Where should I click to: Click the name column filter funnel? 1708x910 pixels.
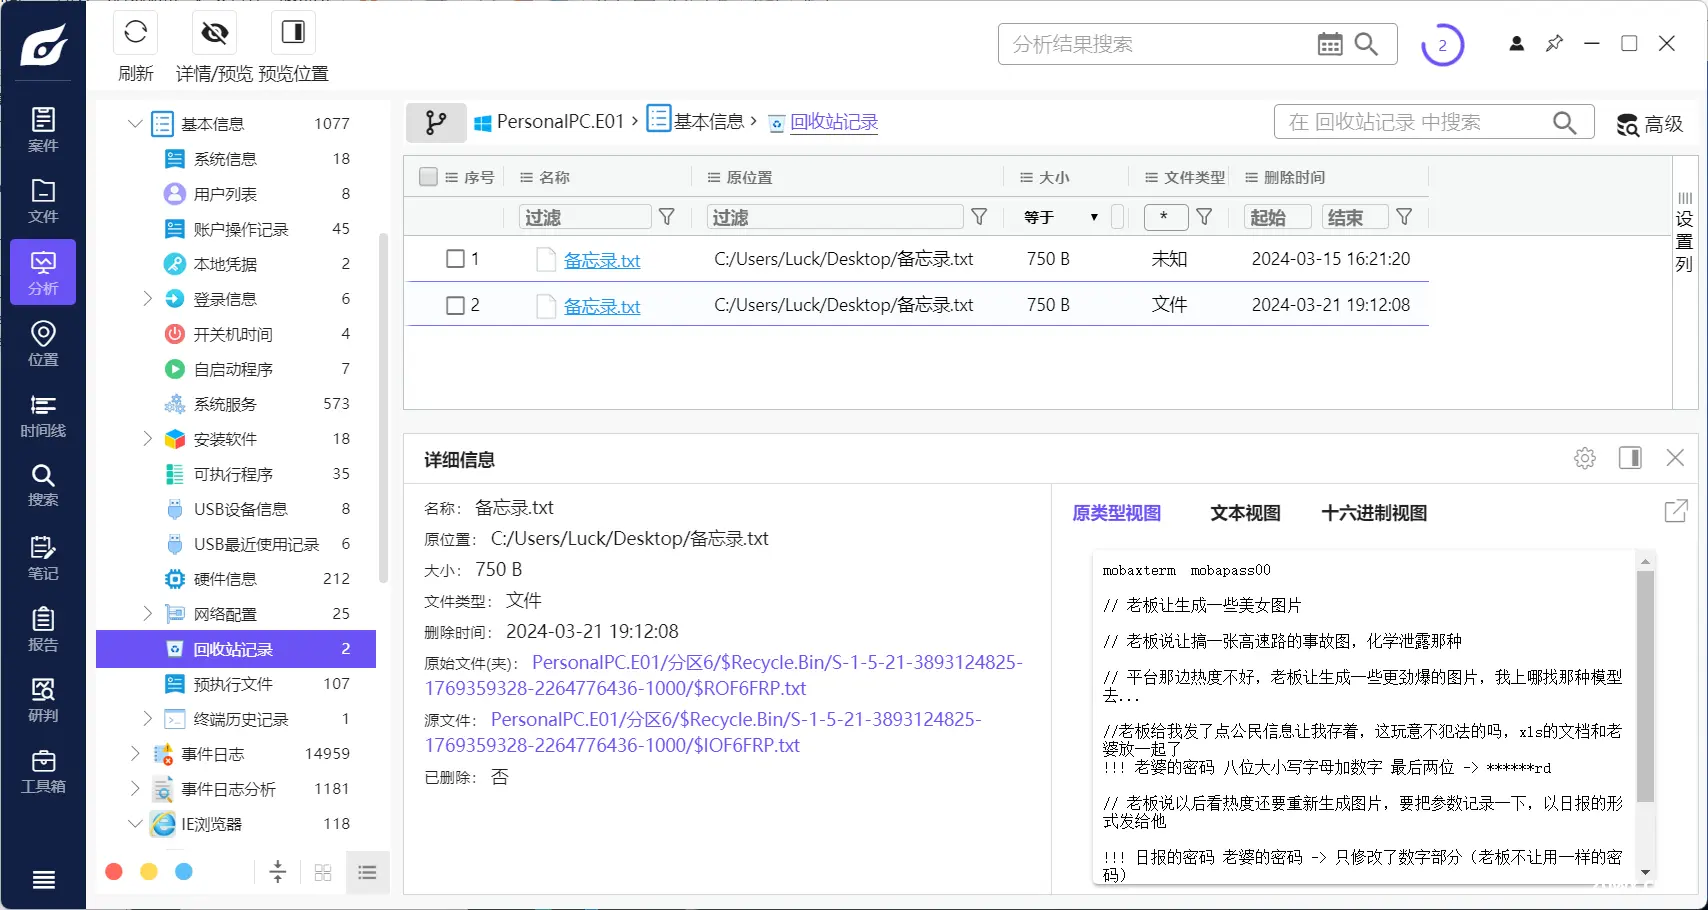[667, 217]
